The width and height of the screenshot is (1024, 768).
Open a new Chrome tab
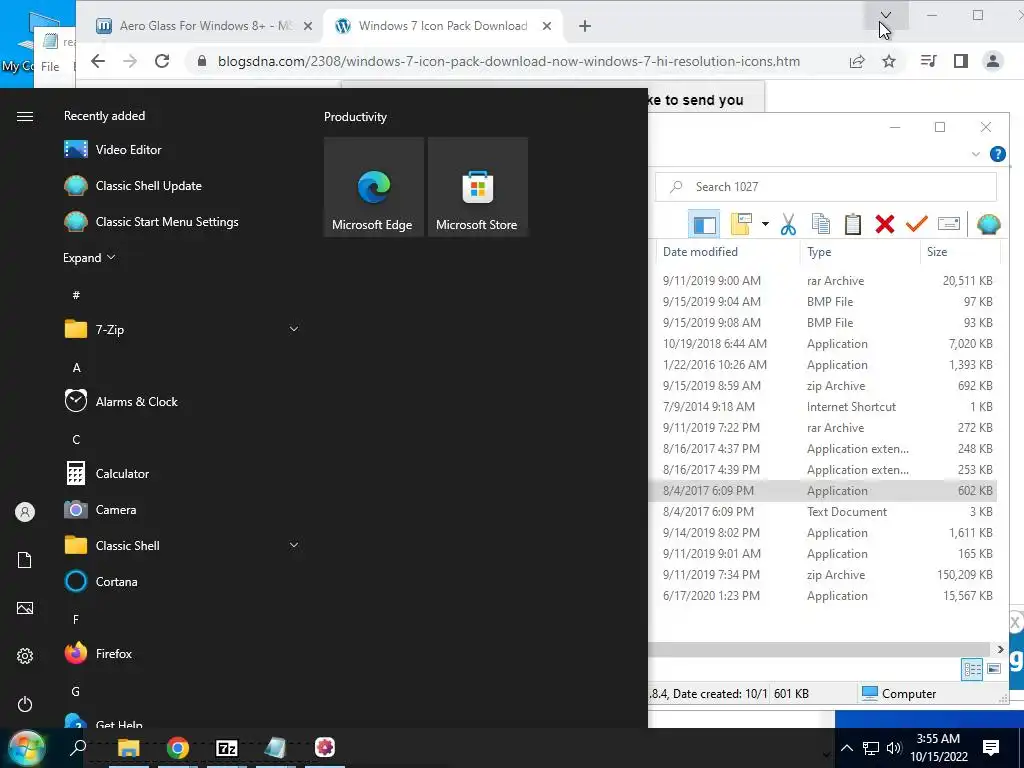click(585, 26)
